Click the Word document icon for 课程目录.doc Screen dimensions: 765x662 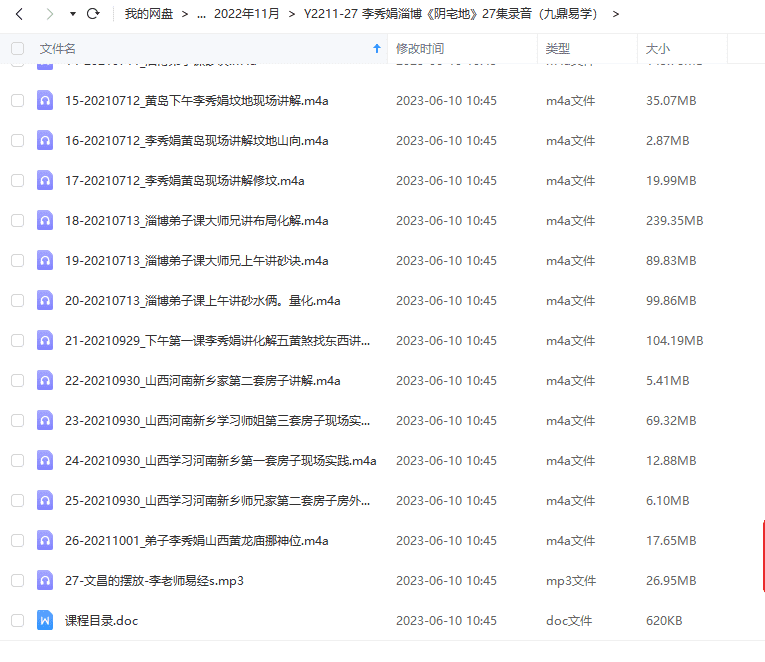point(45,621)
